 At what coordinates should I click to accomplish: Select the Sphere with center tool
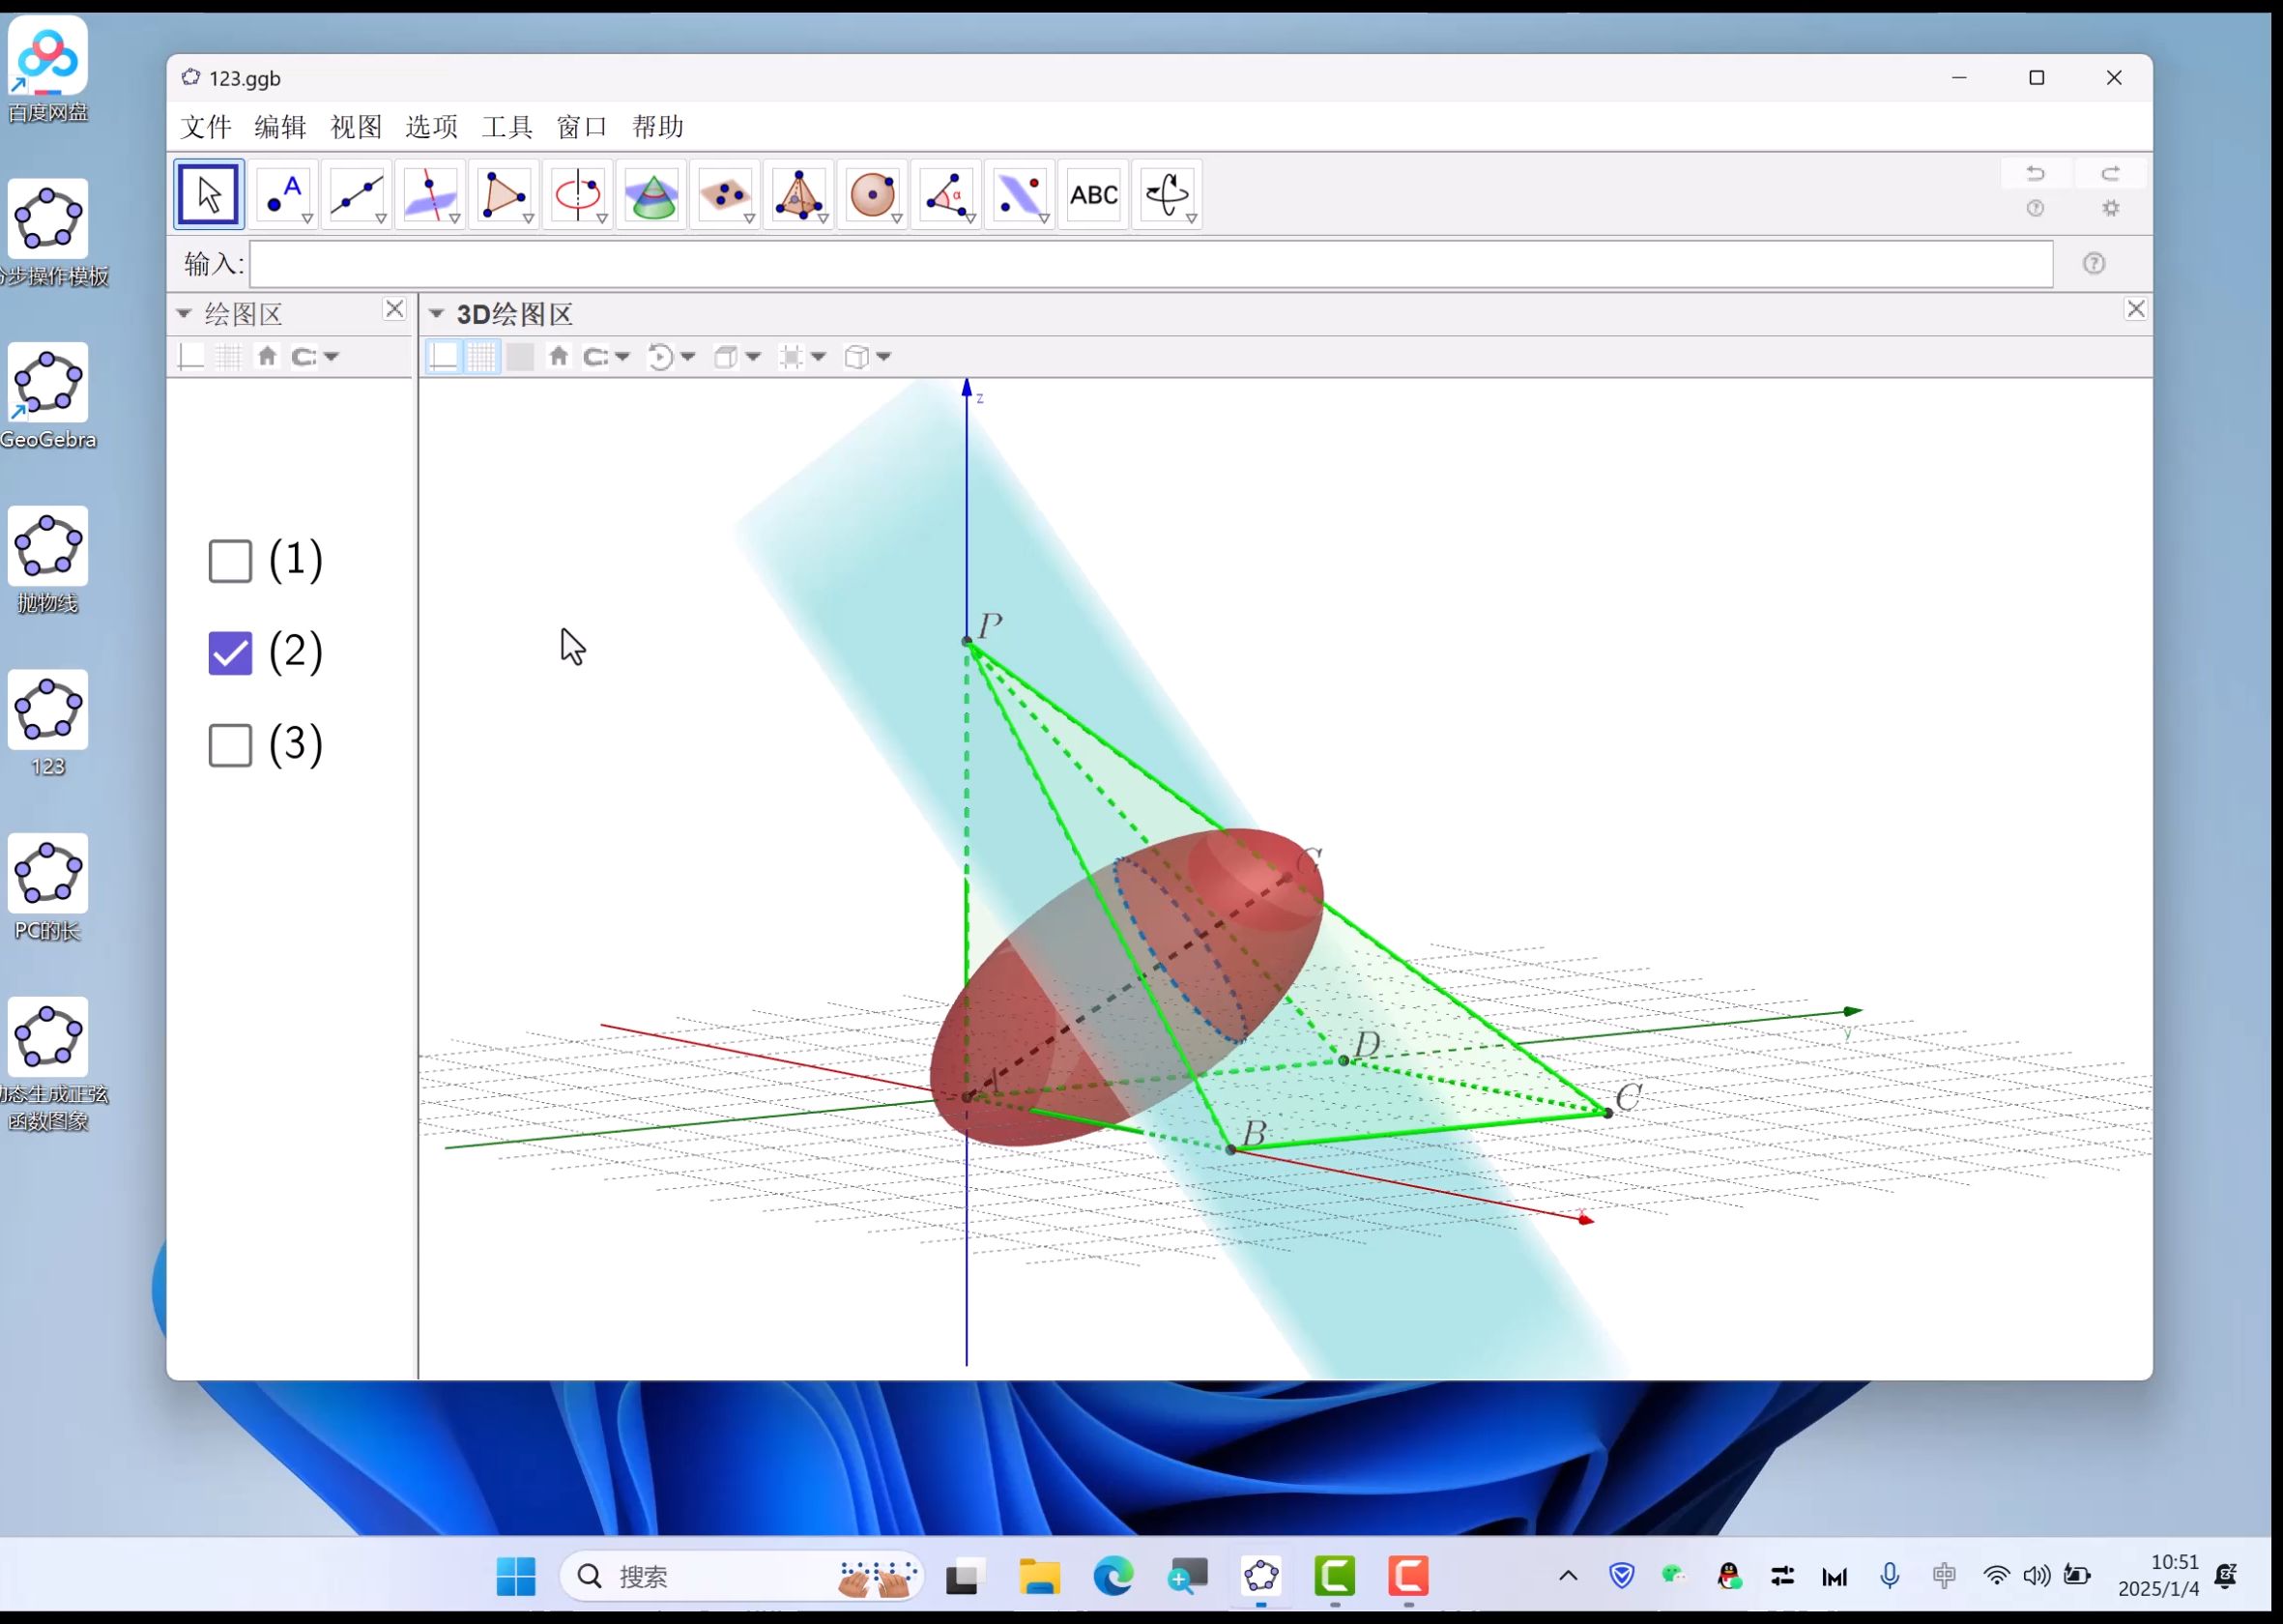click(x=871, y=194)
